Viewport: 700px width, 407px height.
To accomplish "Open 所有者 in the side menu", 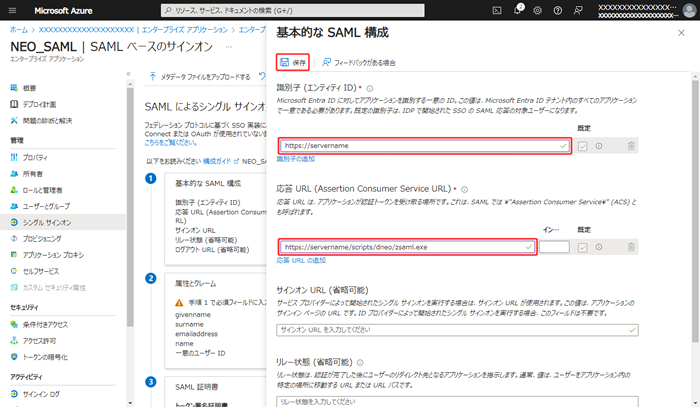I will coord(33,174).
